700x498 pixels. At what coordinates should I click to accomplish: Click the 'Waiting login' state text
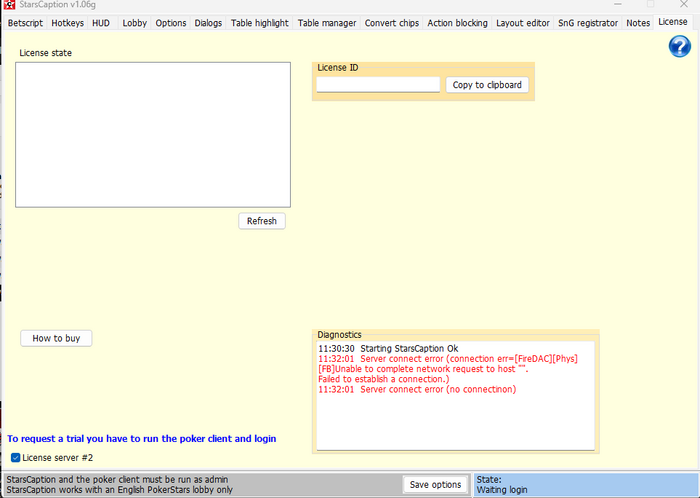[x=502, y=490]
